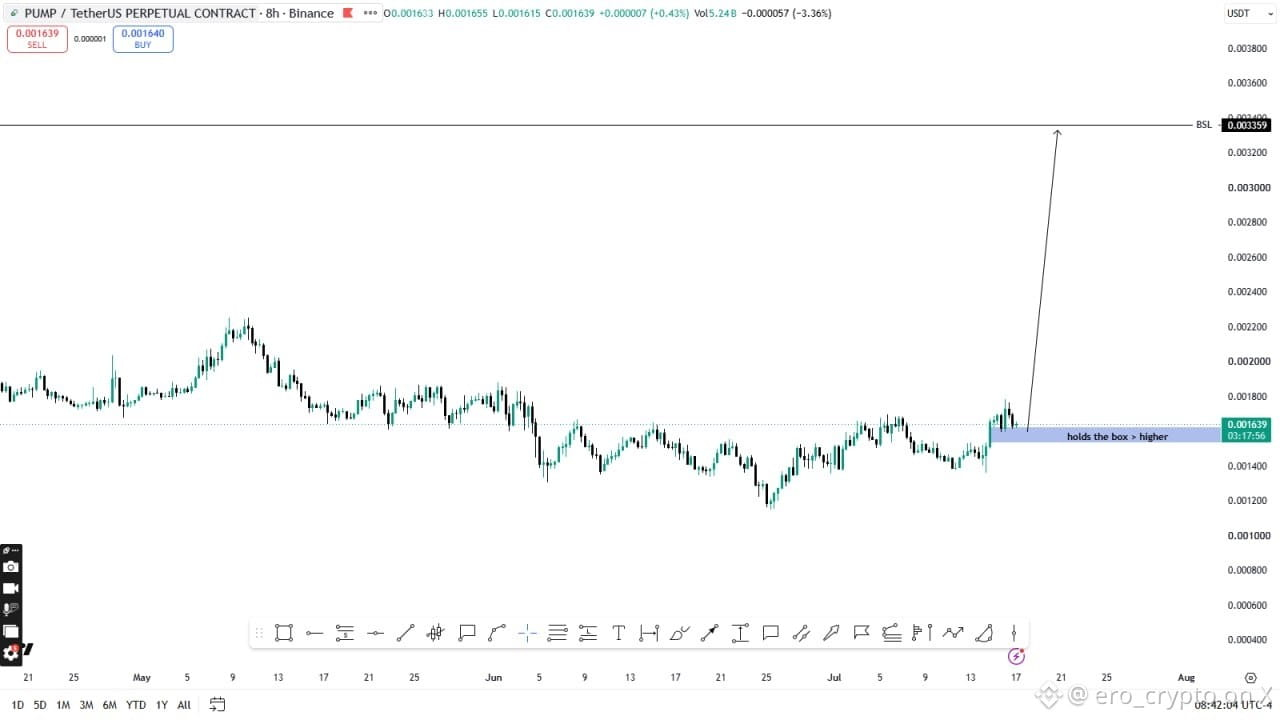Select the diagonal Trend Line tool
Screen dimensions: 1280x720
coord(405,632)
